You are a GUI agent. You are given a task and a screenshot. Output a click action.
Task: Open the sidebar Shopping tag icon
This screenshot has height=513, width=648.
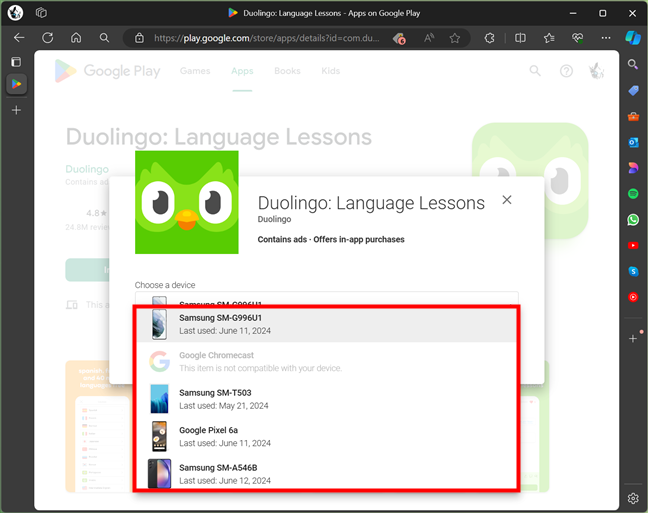pos(633,90)
